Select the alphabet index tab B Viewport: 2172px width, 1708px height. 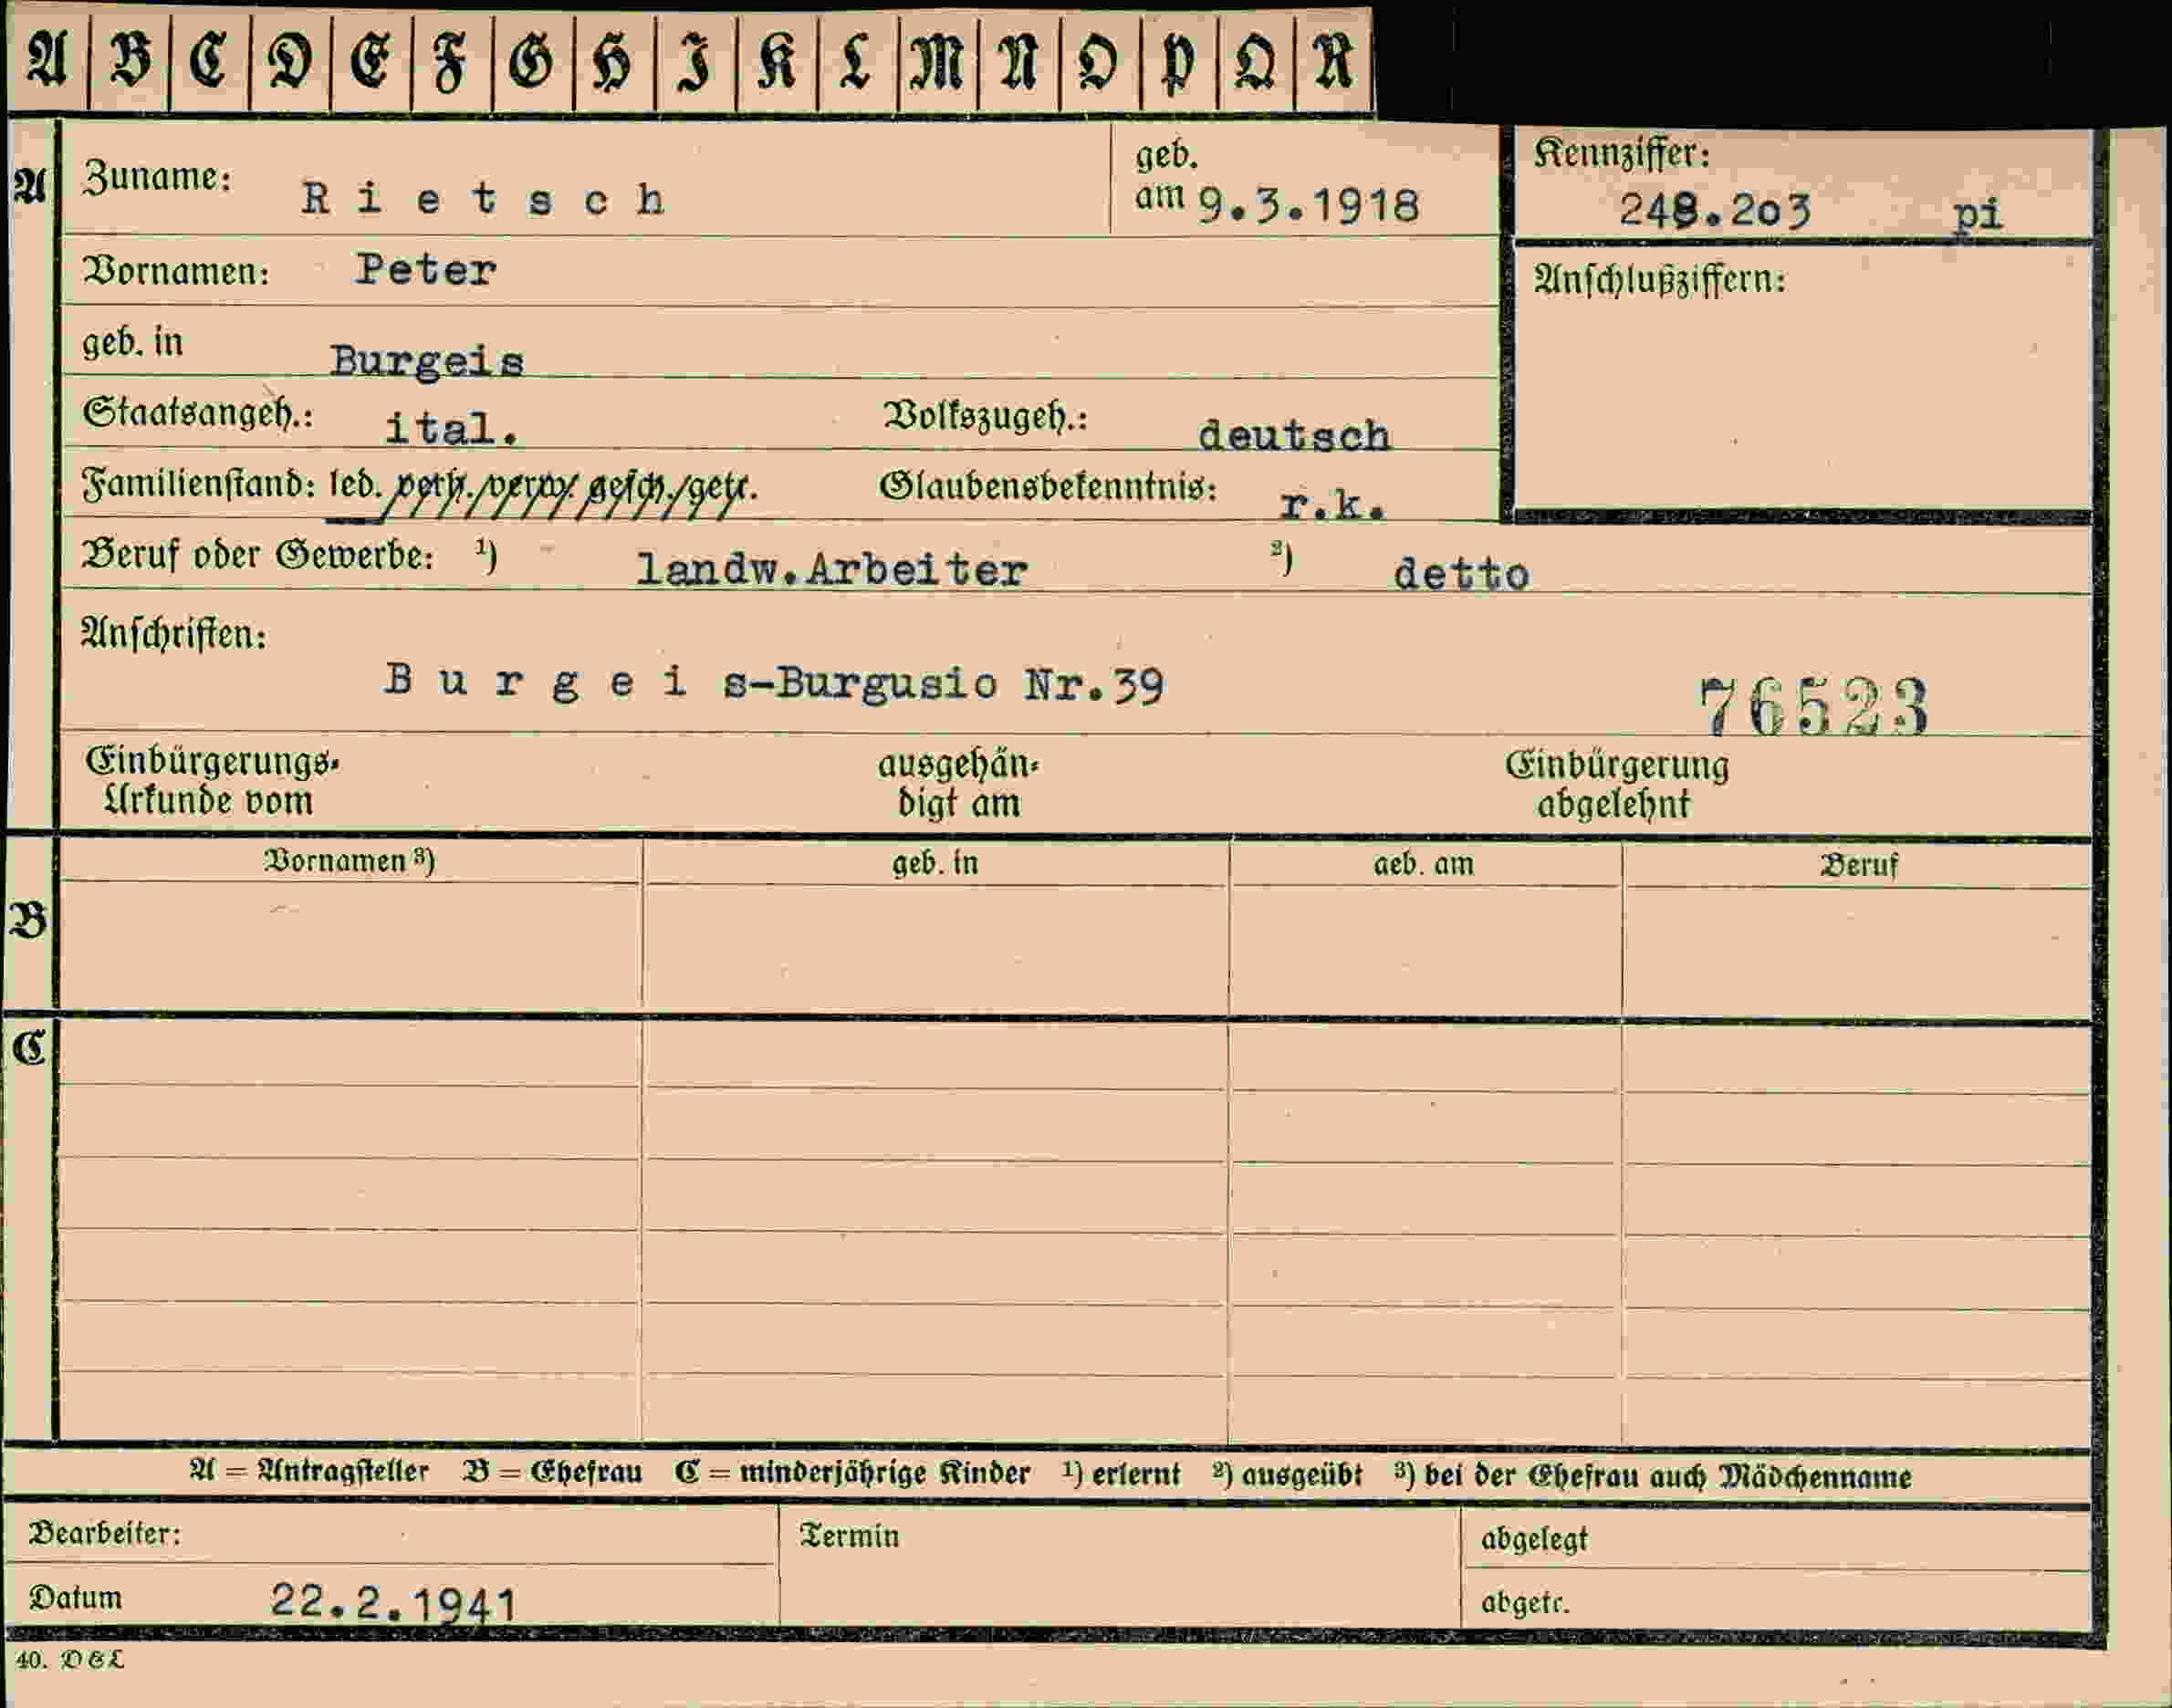pyautogui.click(x=129, y=62)
